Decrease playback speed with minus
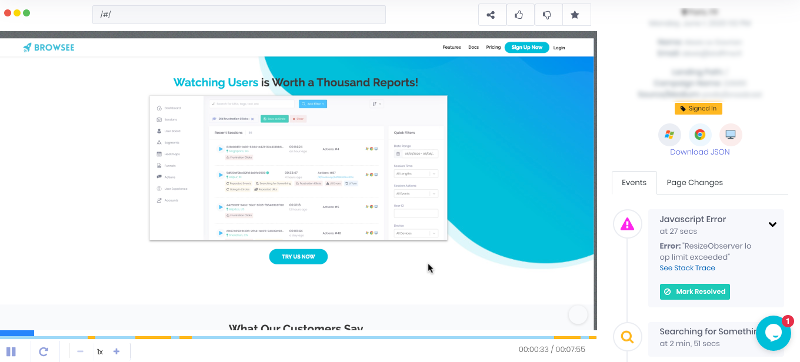800x362 pixels. (80, 351)
